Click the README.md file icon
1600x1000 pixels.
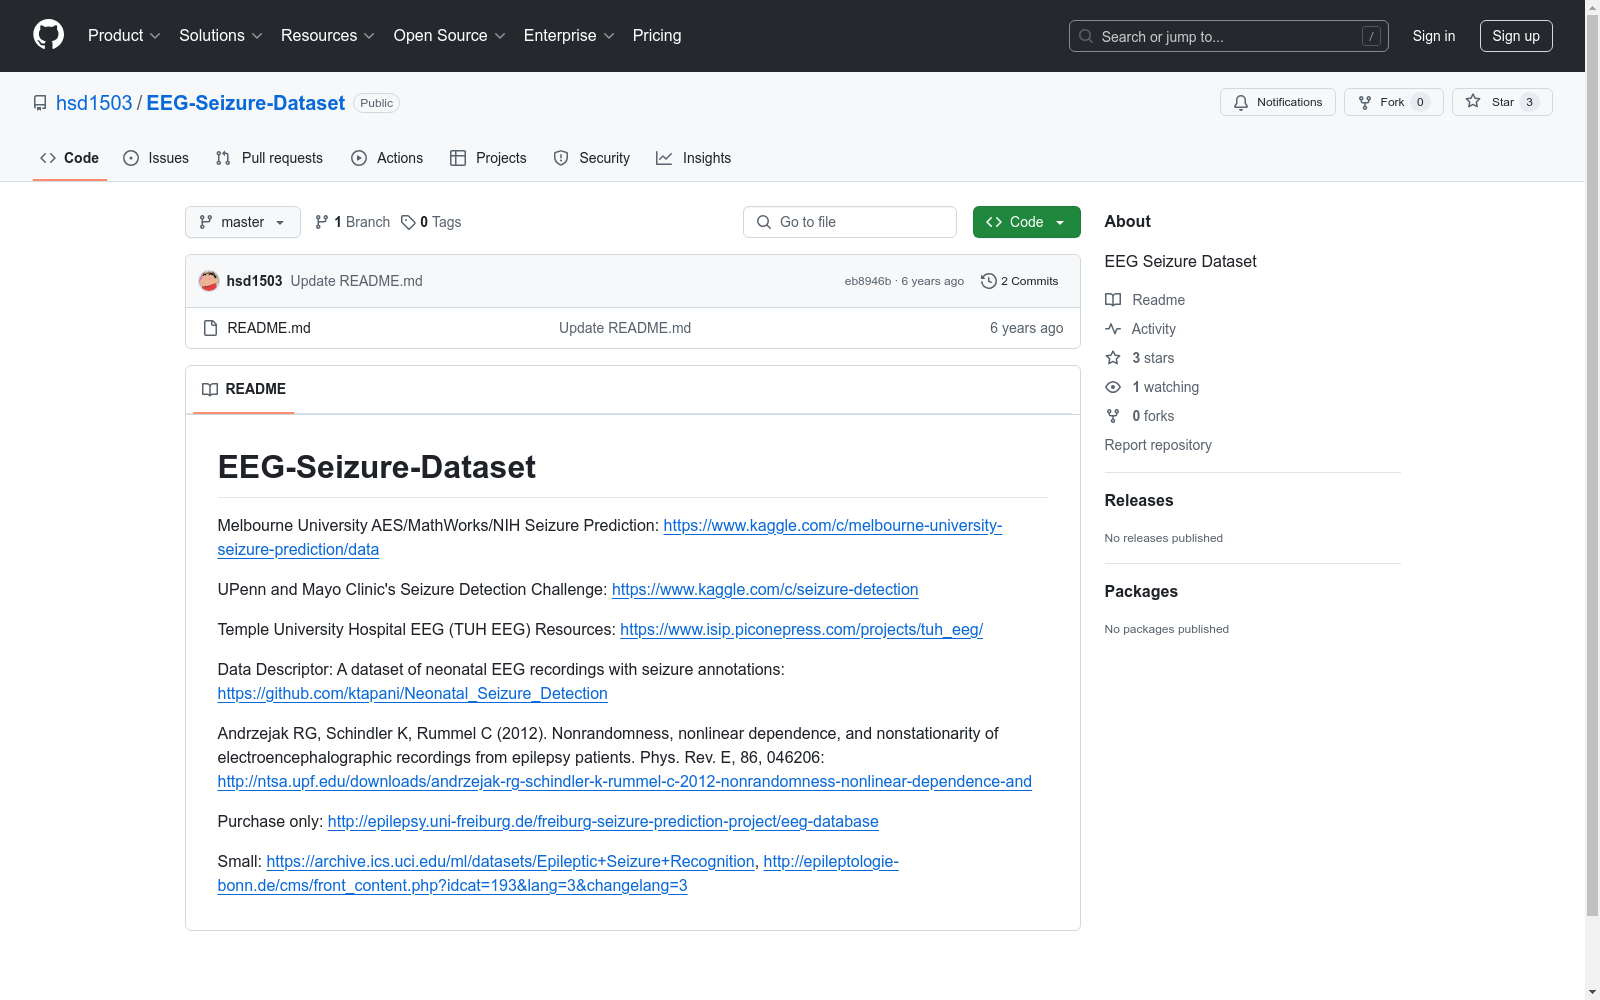pyautogui.click(x=210, y=328)
